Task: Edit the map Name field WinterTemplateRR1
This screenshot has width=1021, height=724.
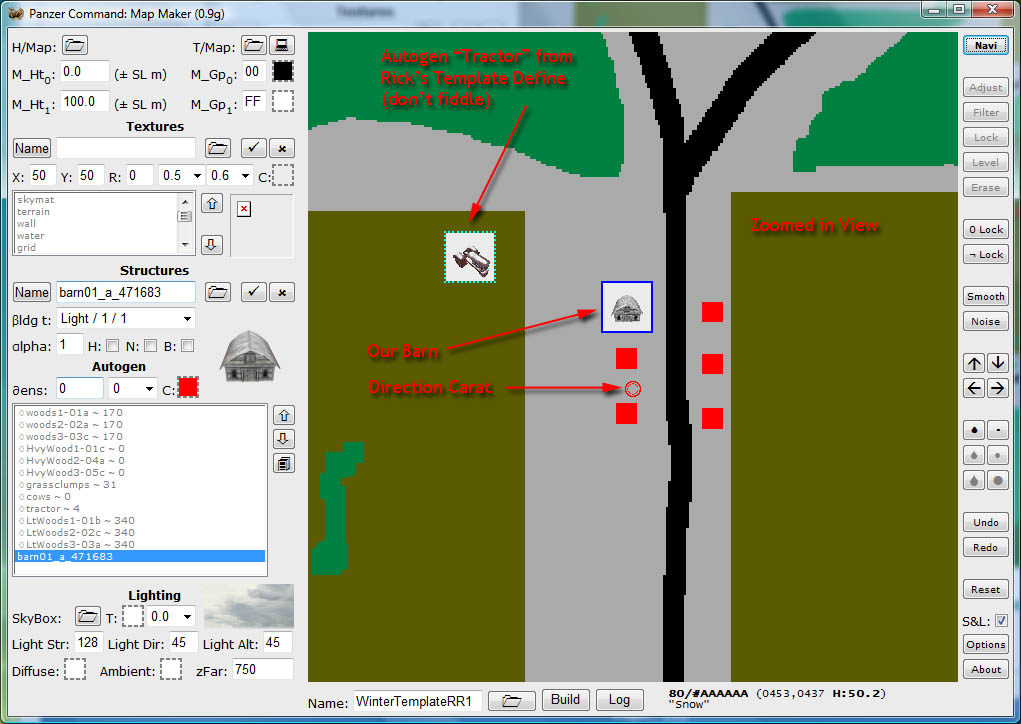Action: tap(417, 701)
